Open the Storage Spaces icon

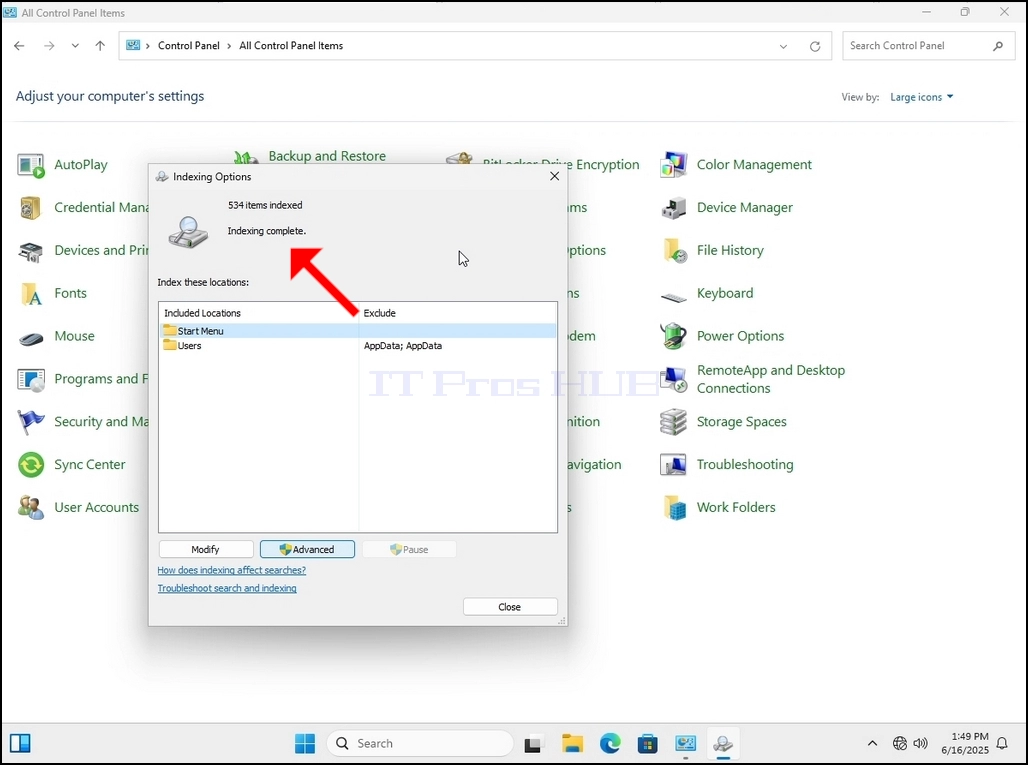(x=673, y=422)
